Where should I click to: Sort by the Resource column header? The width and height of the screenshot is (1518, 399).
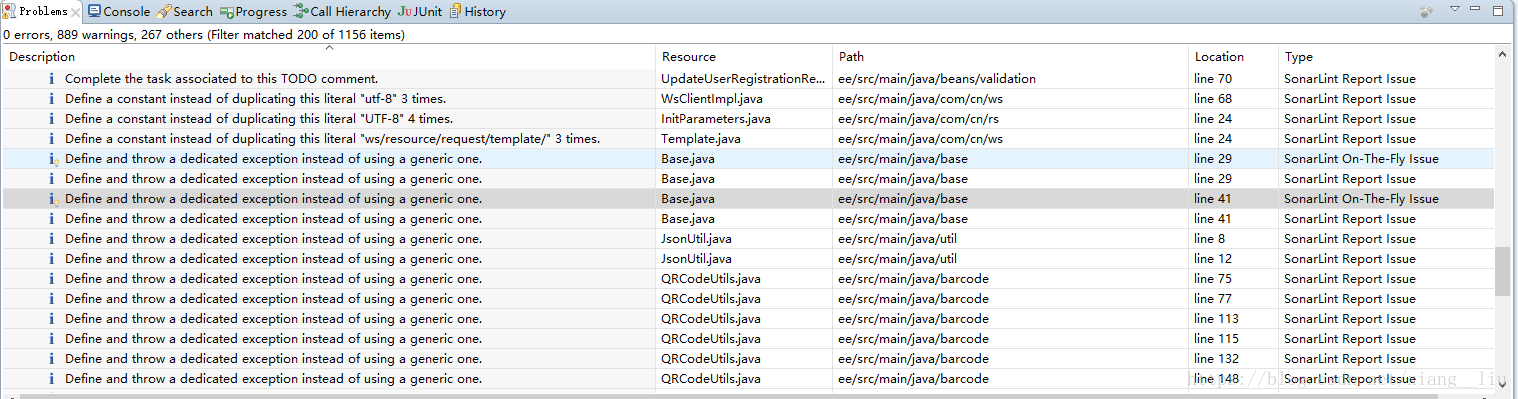(x=745, y=57)
